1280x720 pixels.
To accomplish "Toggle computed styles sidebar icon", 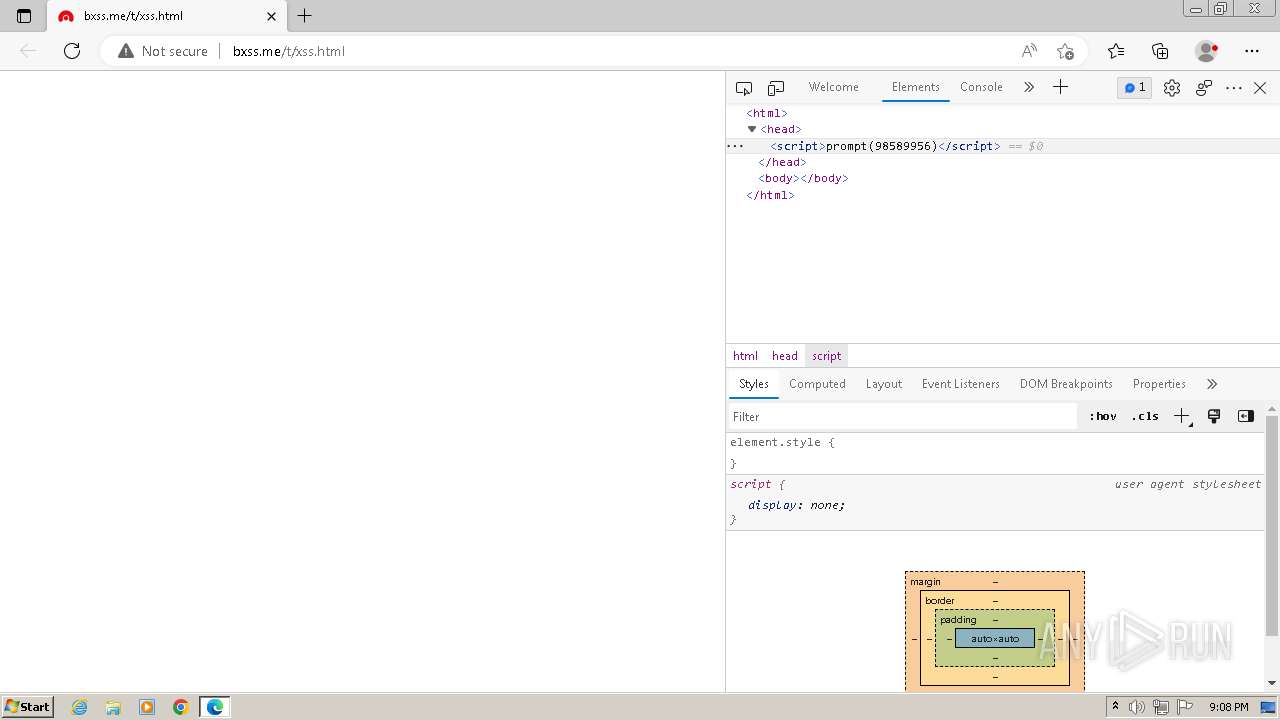I will [x=1246, y=416].
